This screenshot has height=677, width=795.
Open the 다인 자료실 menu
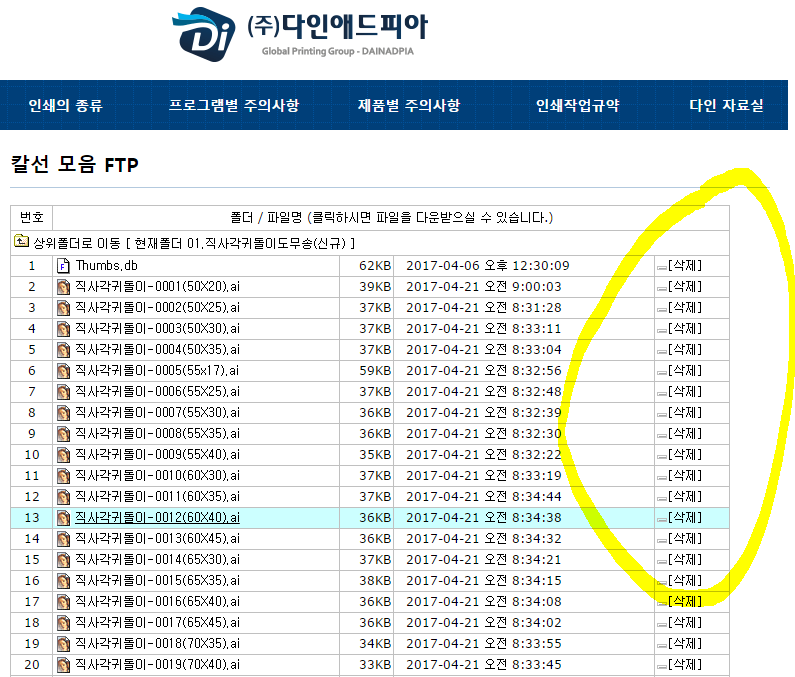click(x=726, y=106)
